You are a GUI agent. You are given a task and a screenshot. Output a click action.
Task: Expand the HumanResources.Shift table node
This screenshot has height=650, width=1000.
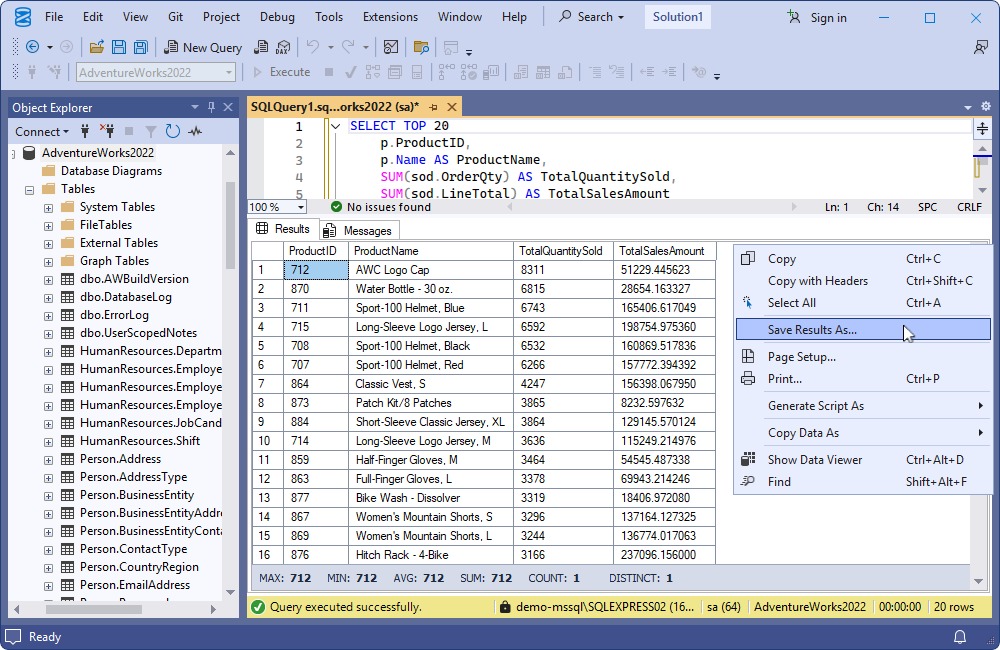click(48, 442)
